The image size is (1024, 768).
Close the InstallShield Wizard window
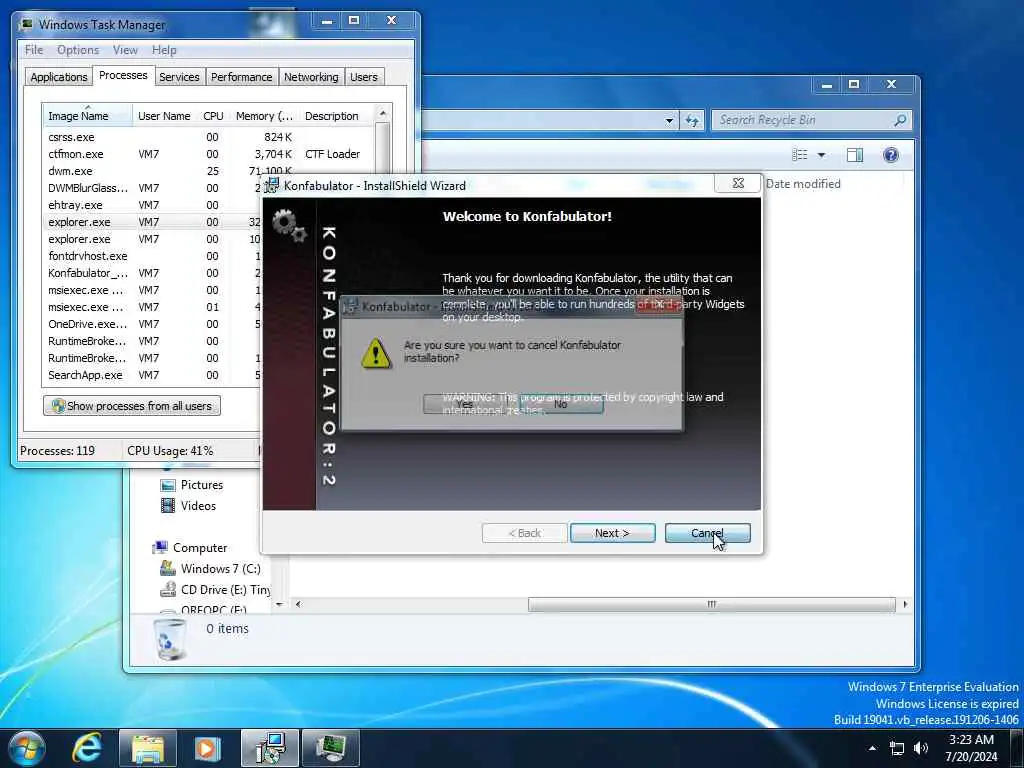738,184
